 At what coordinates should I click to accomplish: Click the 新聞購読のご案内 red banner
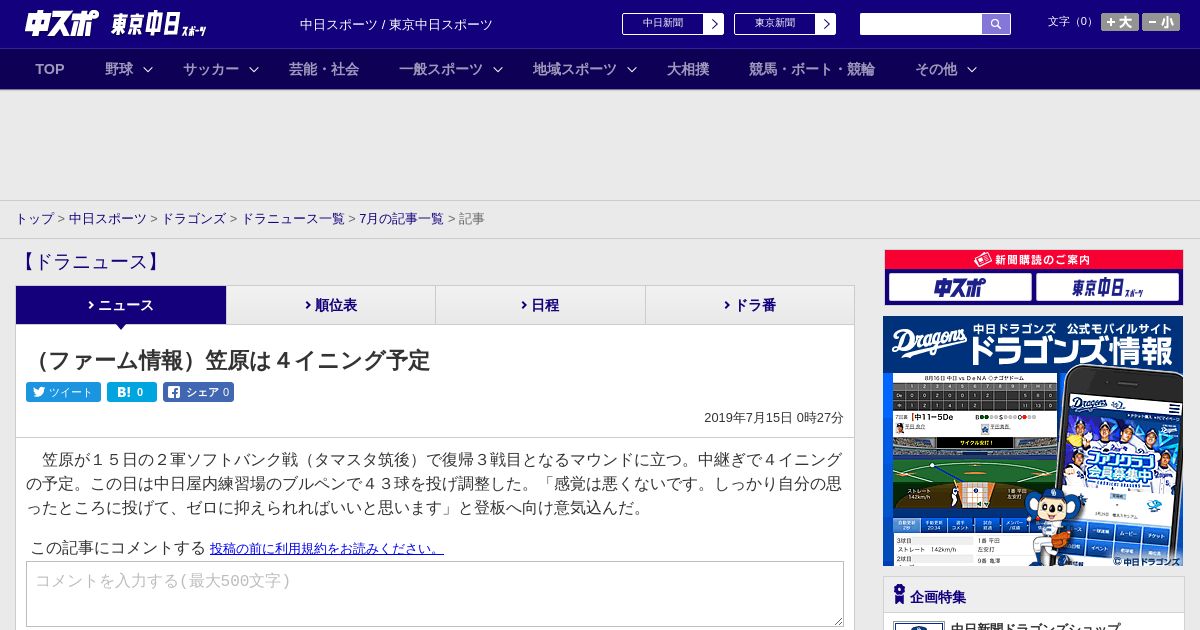(1034, 259)
